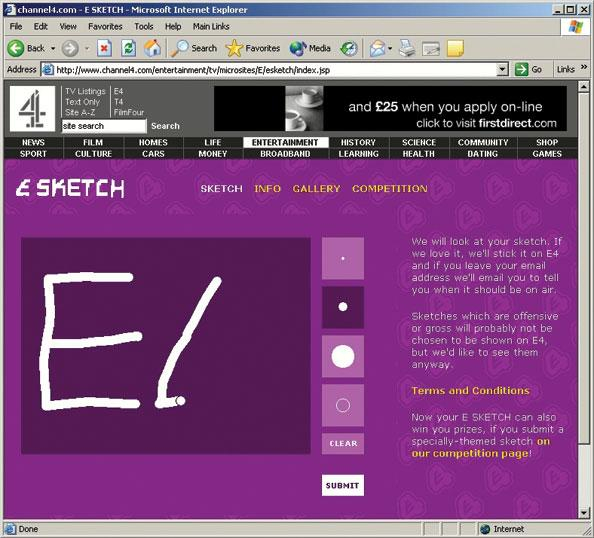Click the scrollbar down arrow
The width and height of the screenshot is (594, 538).
(x=583, y=513)
